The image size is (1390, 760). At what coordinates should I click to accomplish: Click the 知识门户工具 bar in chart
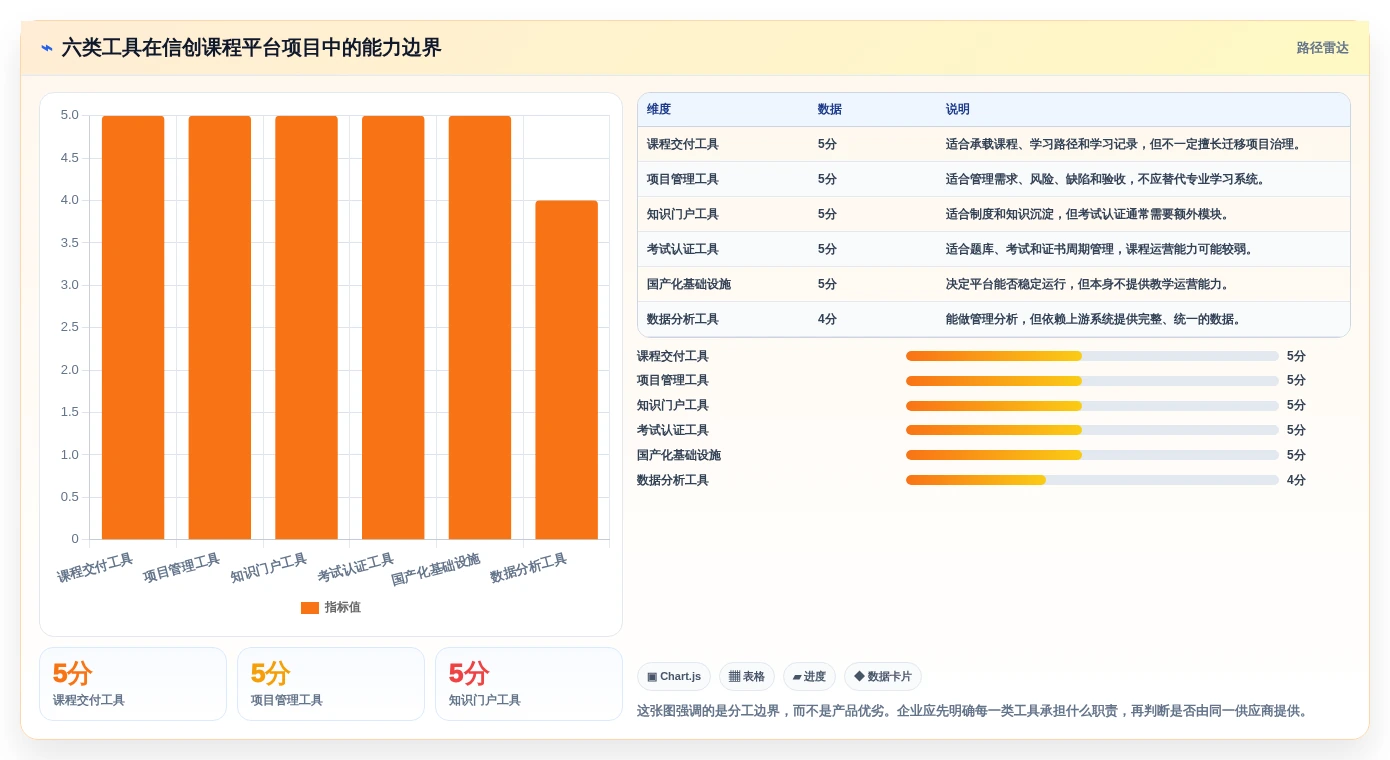pos(306,328)
